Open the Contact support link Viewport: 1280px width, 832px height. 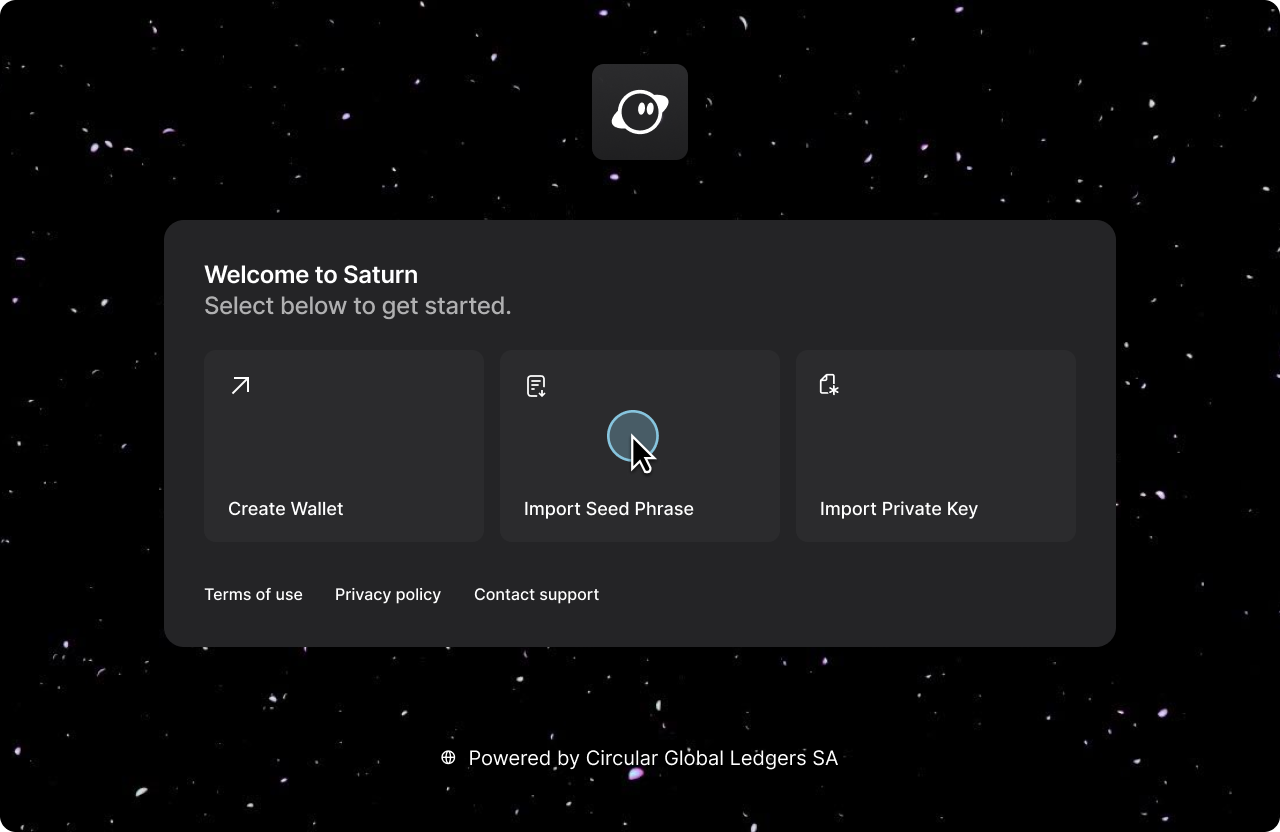pos(536,594)
